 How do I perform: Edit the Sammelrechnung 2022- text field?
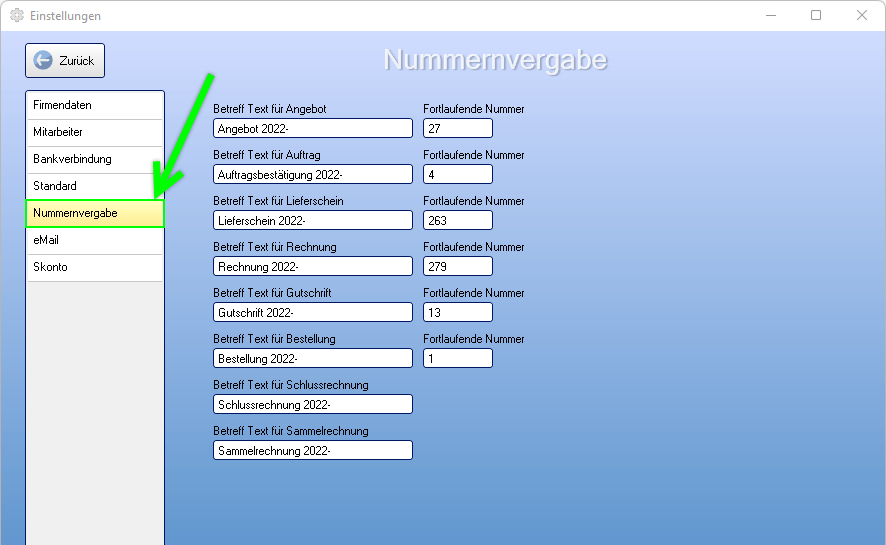pos(313,451)
